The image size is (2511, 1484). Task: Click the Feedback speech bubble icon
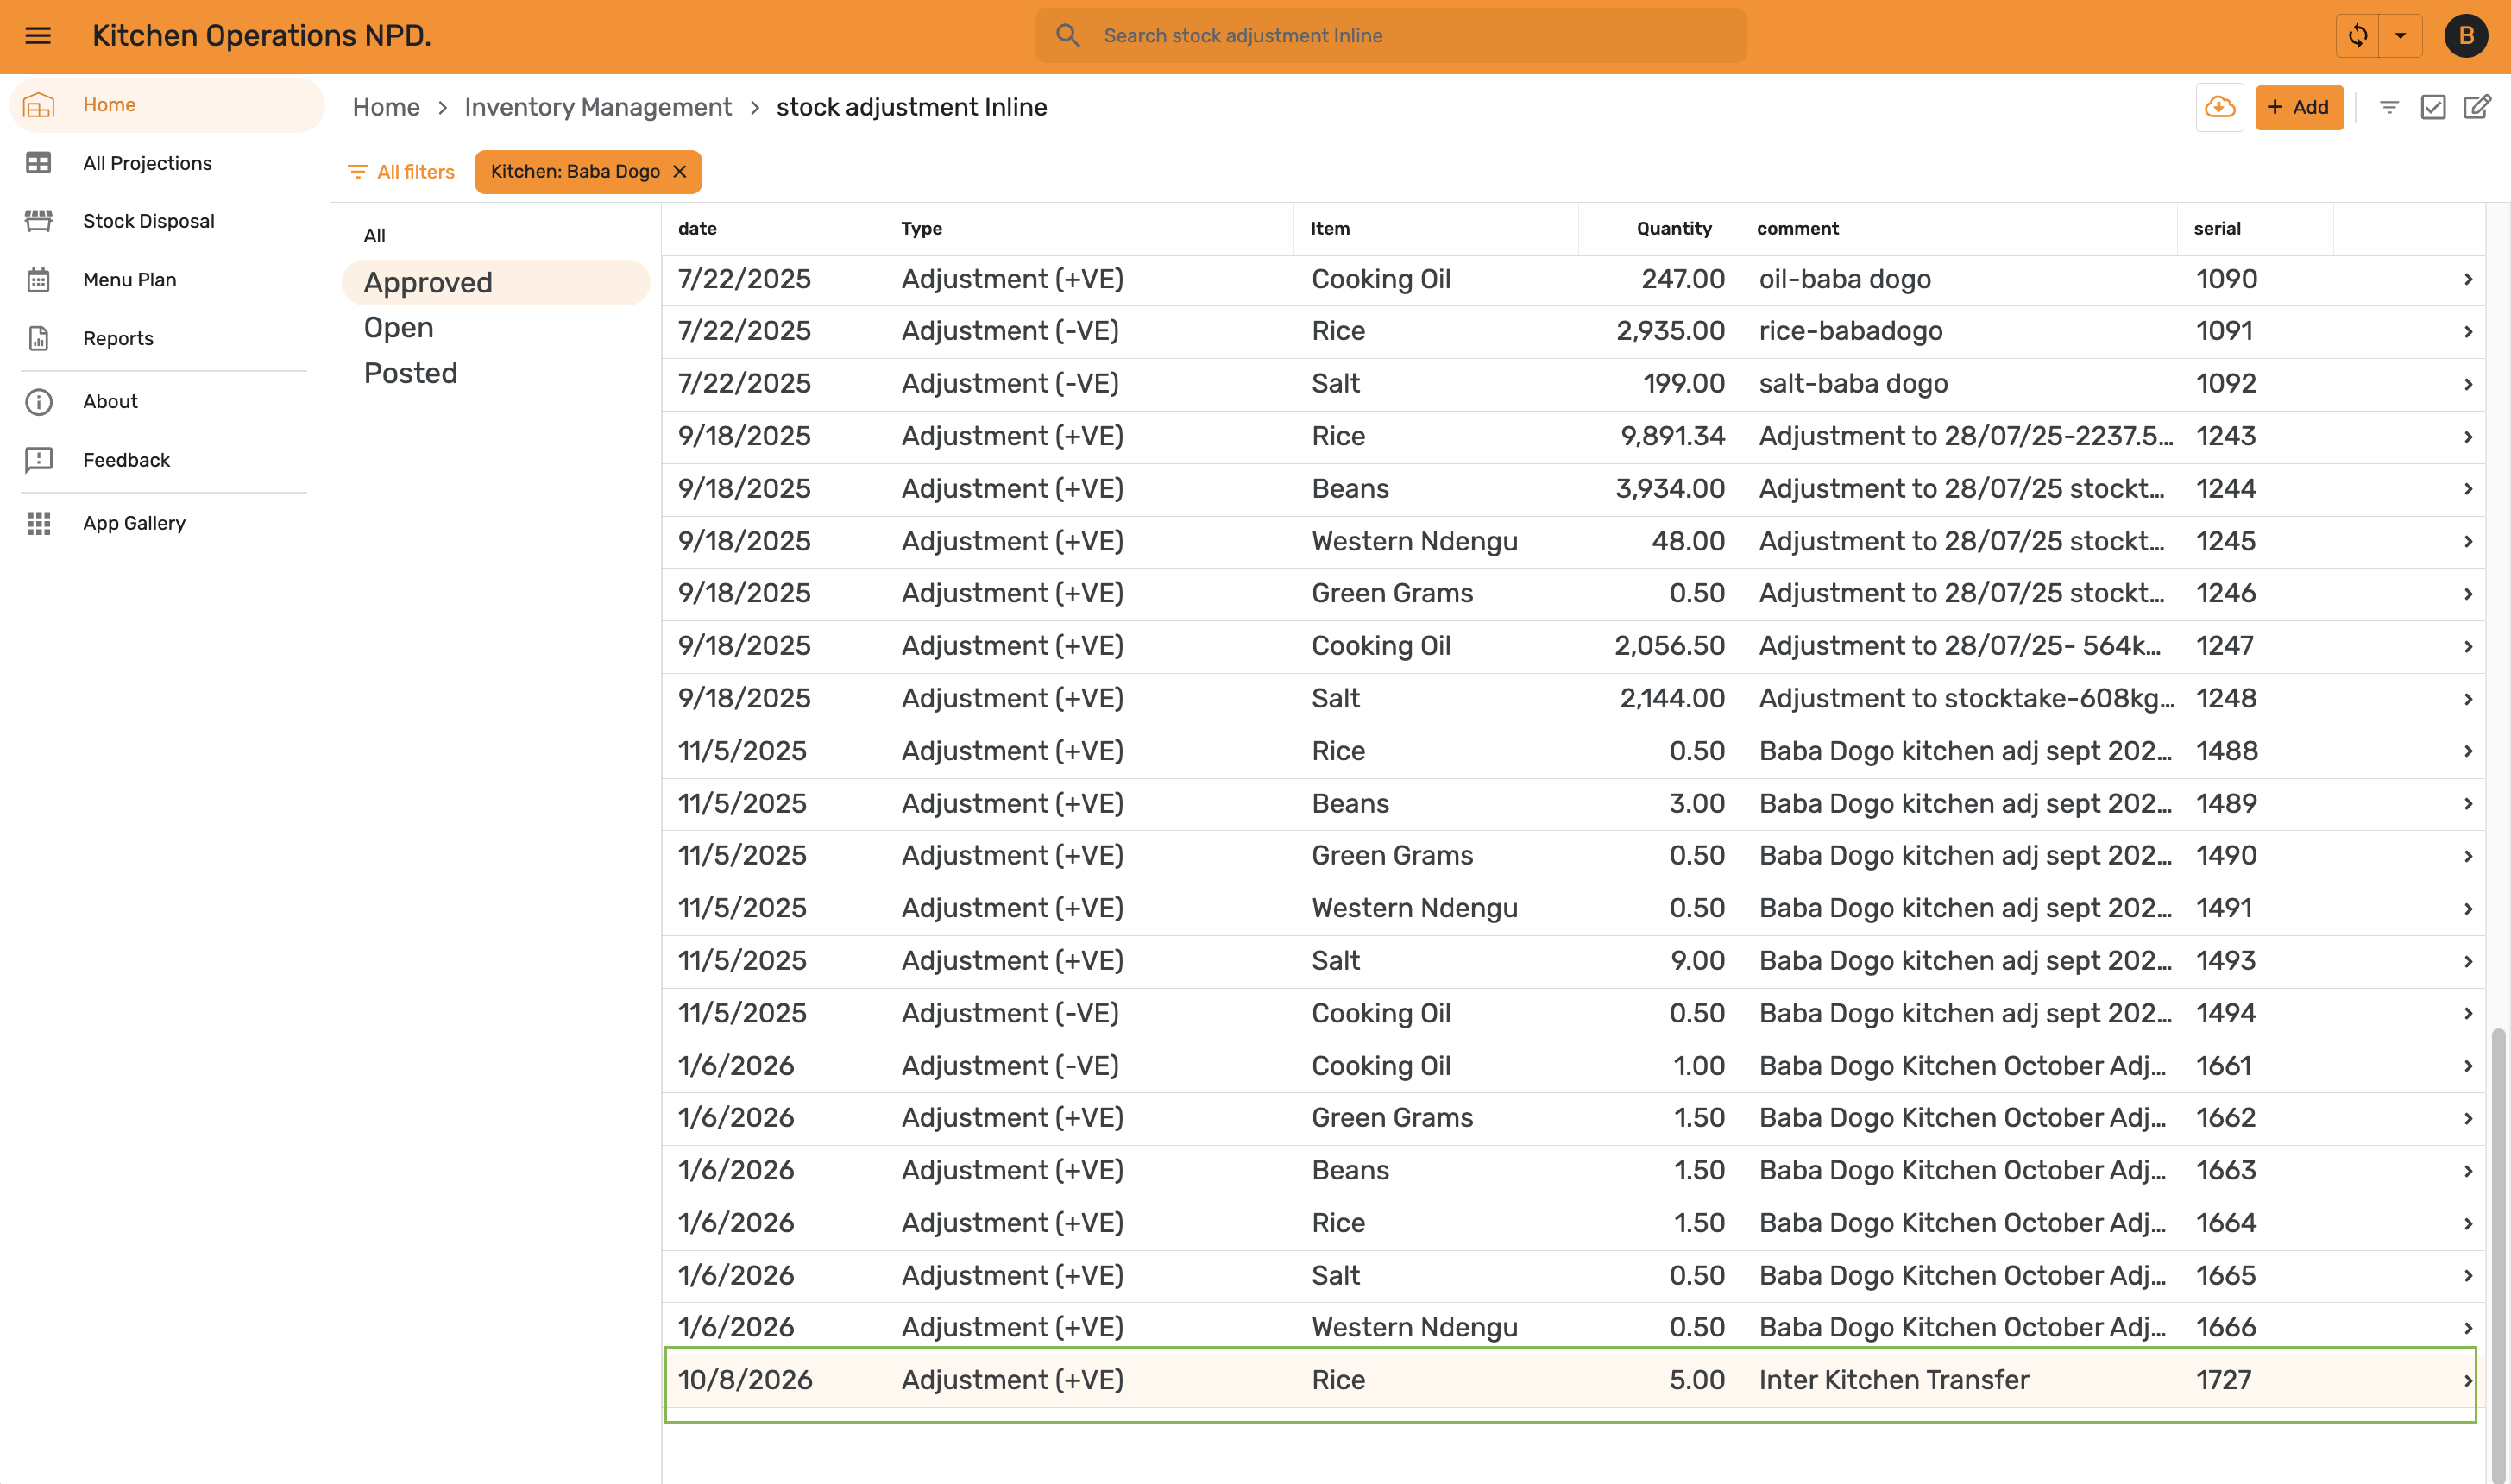point(39,460)
